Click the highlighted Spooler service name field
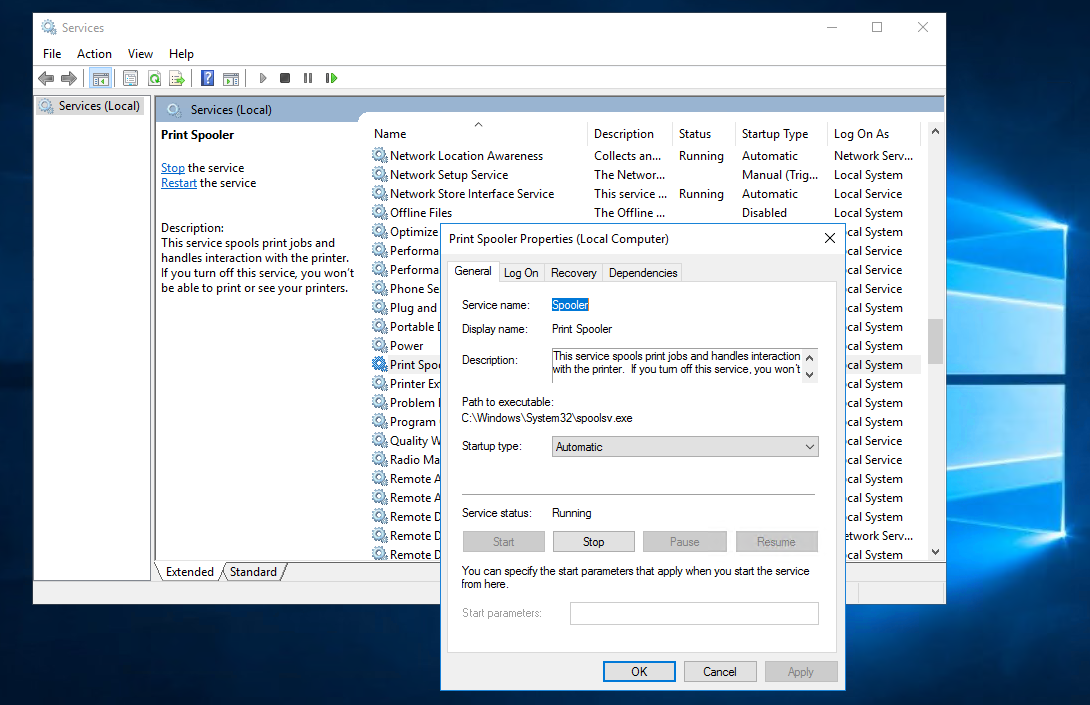1090x705 pixels. pos(570,305)
